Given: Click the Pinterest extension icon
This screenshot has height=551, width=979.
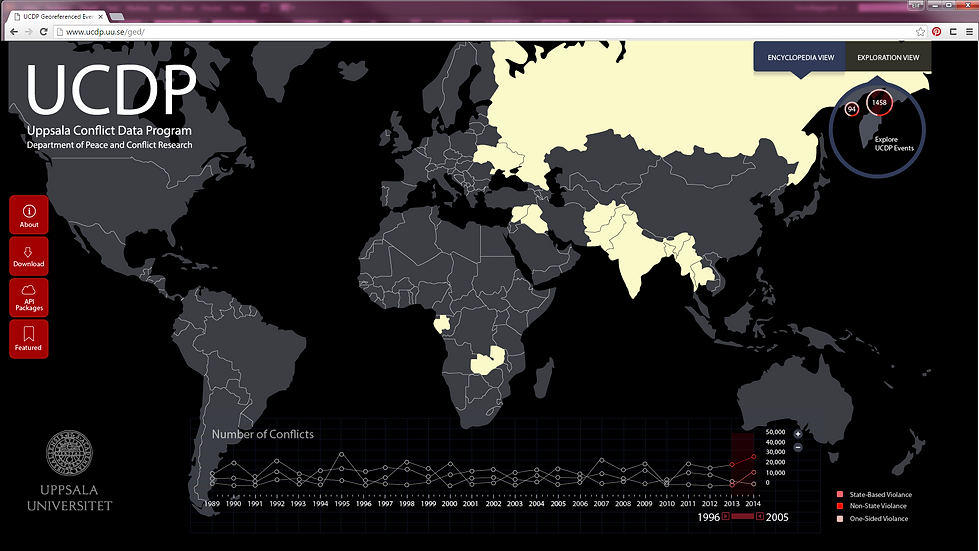Looking at the screenshot, I should coord(937,32).
